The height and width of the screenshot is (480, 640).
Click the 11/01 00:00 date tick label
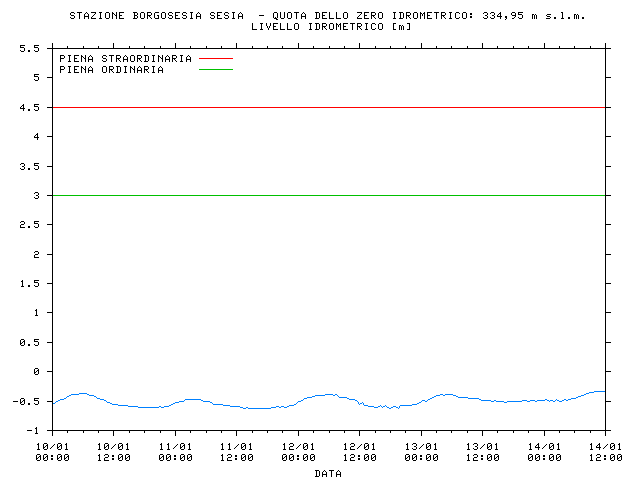[175, 452]
